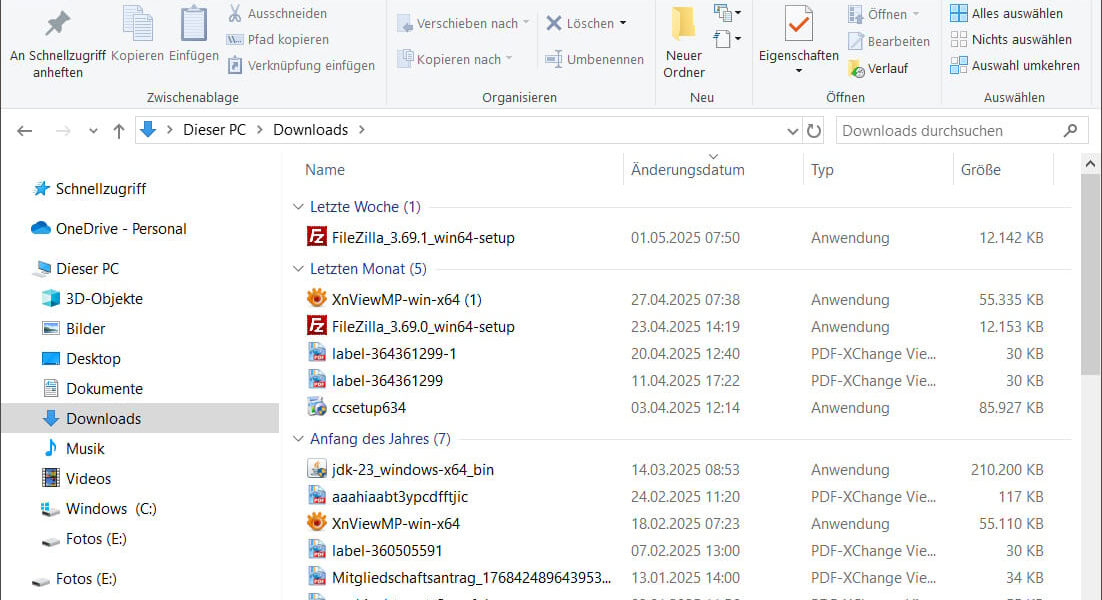This screenshot has width=1102, height=600.
Task: Sort by the Größe column header
Action: [x=980, y=169]
